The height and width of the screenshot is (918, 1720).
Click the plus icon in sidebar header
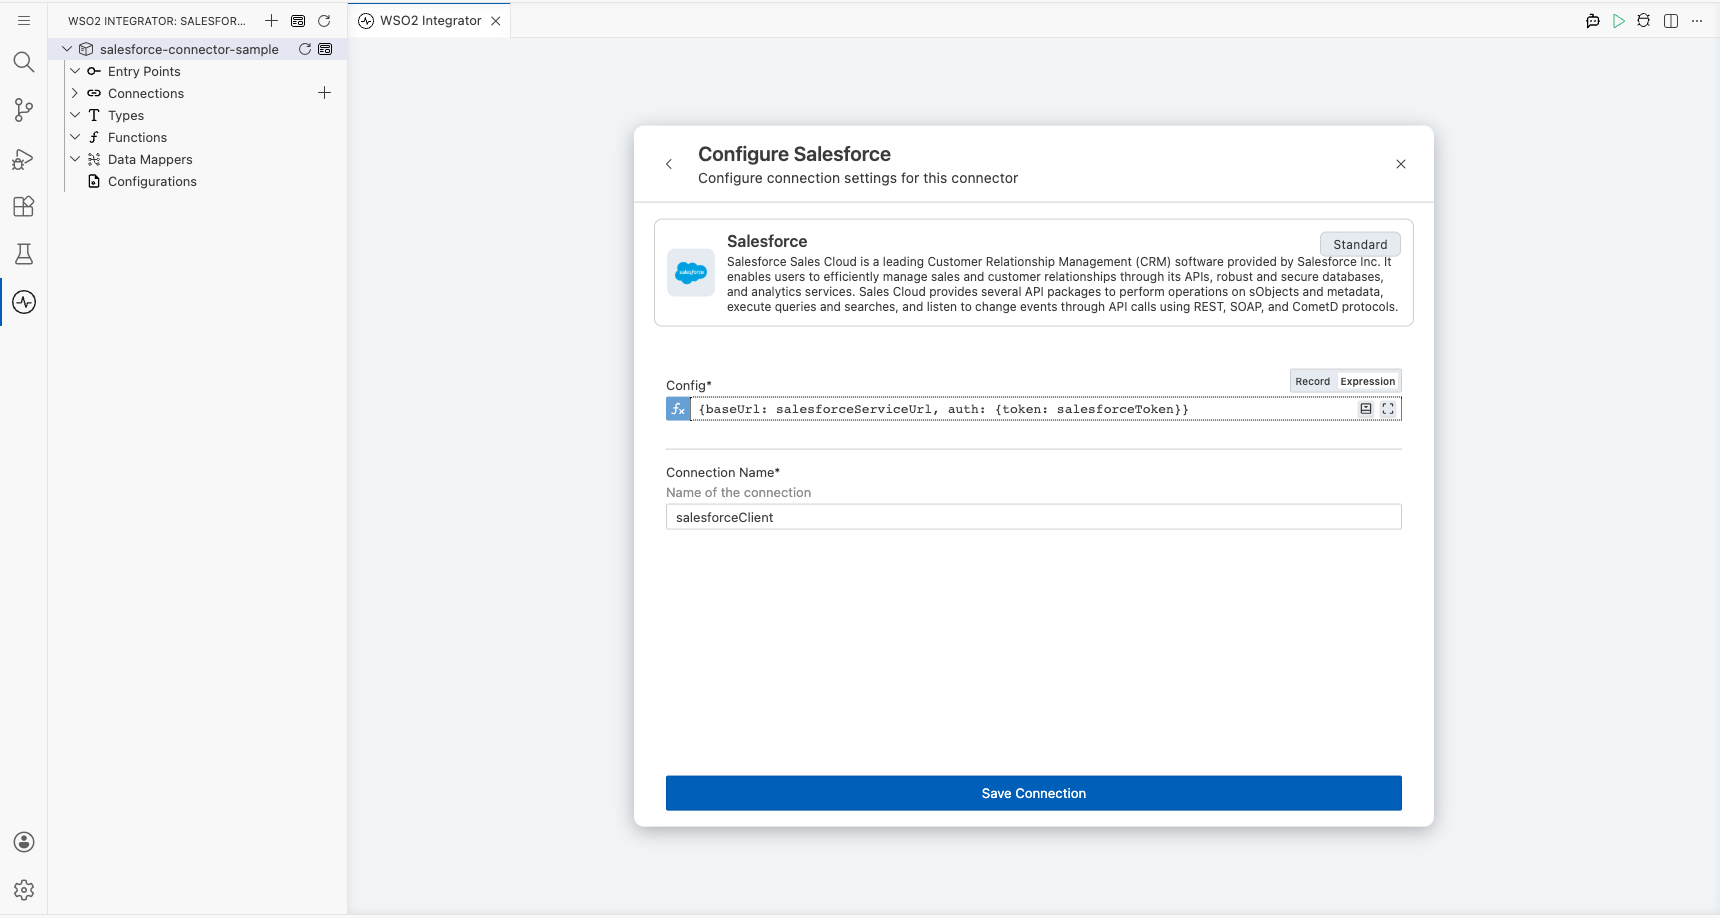point(271,20)
